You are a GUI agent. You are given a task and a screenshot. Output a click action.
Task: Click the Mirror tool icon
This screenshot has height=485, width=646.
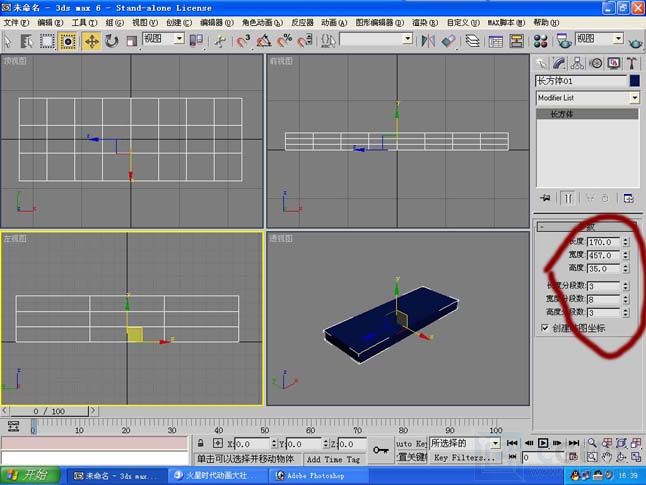(x=428, y=41)
